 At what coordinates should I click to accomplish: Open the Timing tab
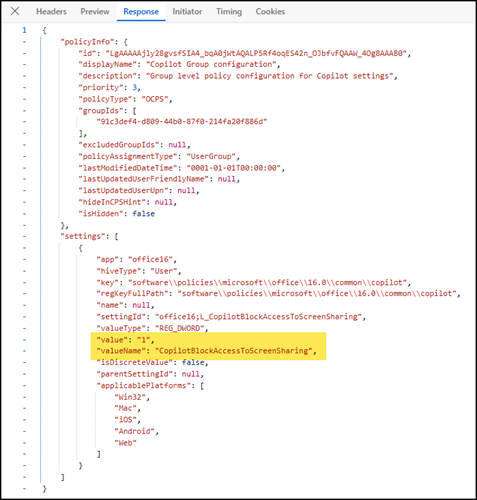229,12
